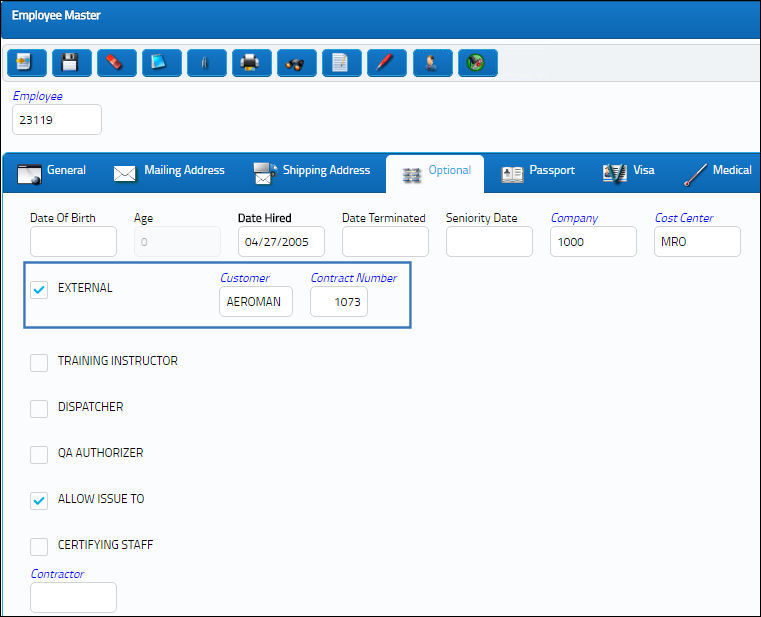Click the Company label link
Screen dimensions: 761x617
point(574,218)
